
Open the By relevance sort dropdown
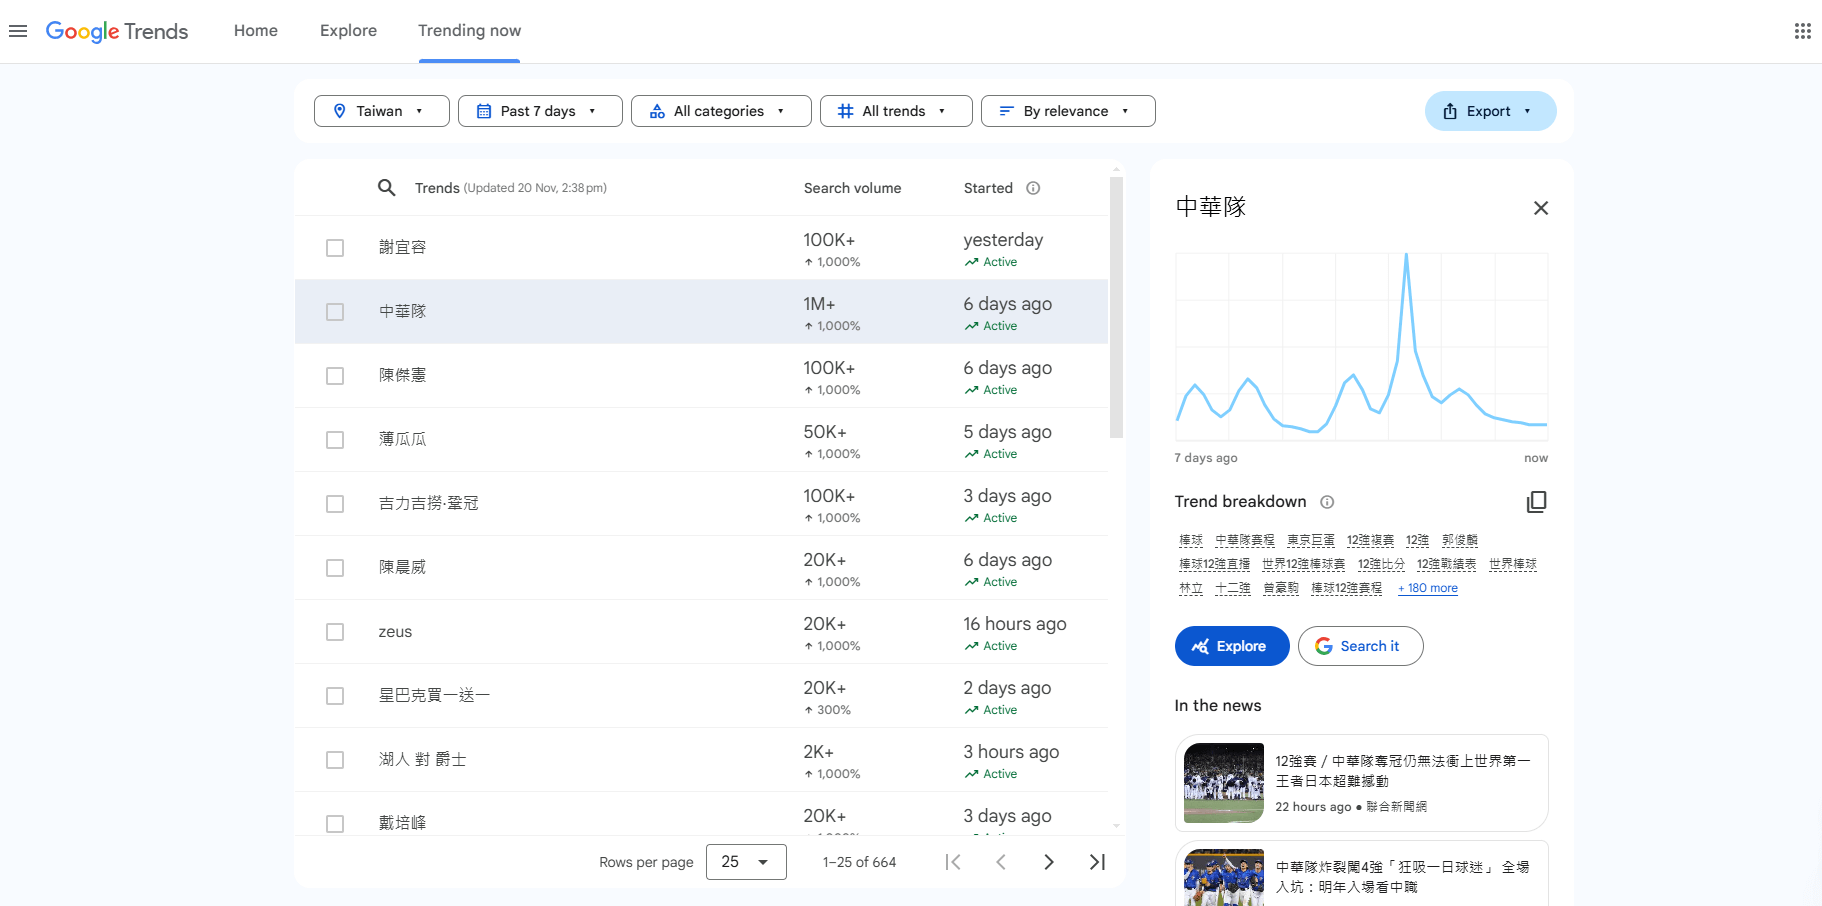click(x=1068, y=111)
